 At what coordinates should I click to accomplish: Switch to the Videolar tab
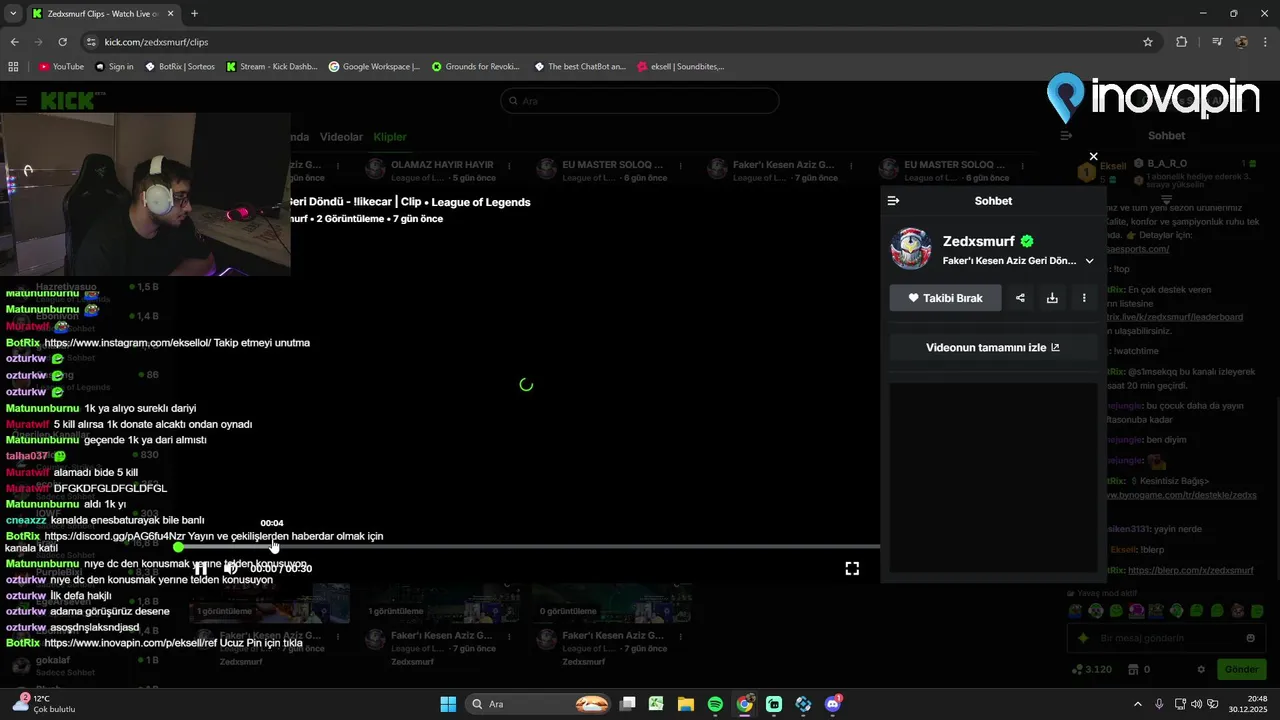pos(341,137)
